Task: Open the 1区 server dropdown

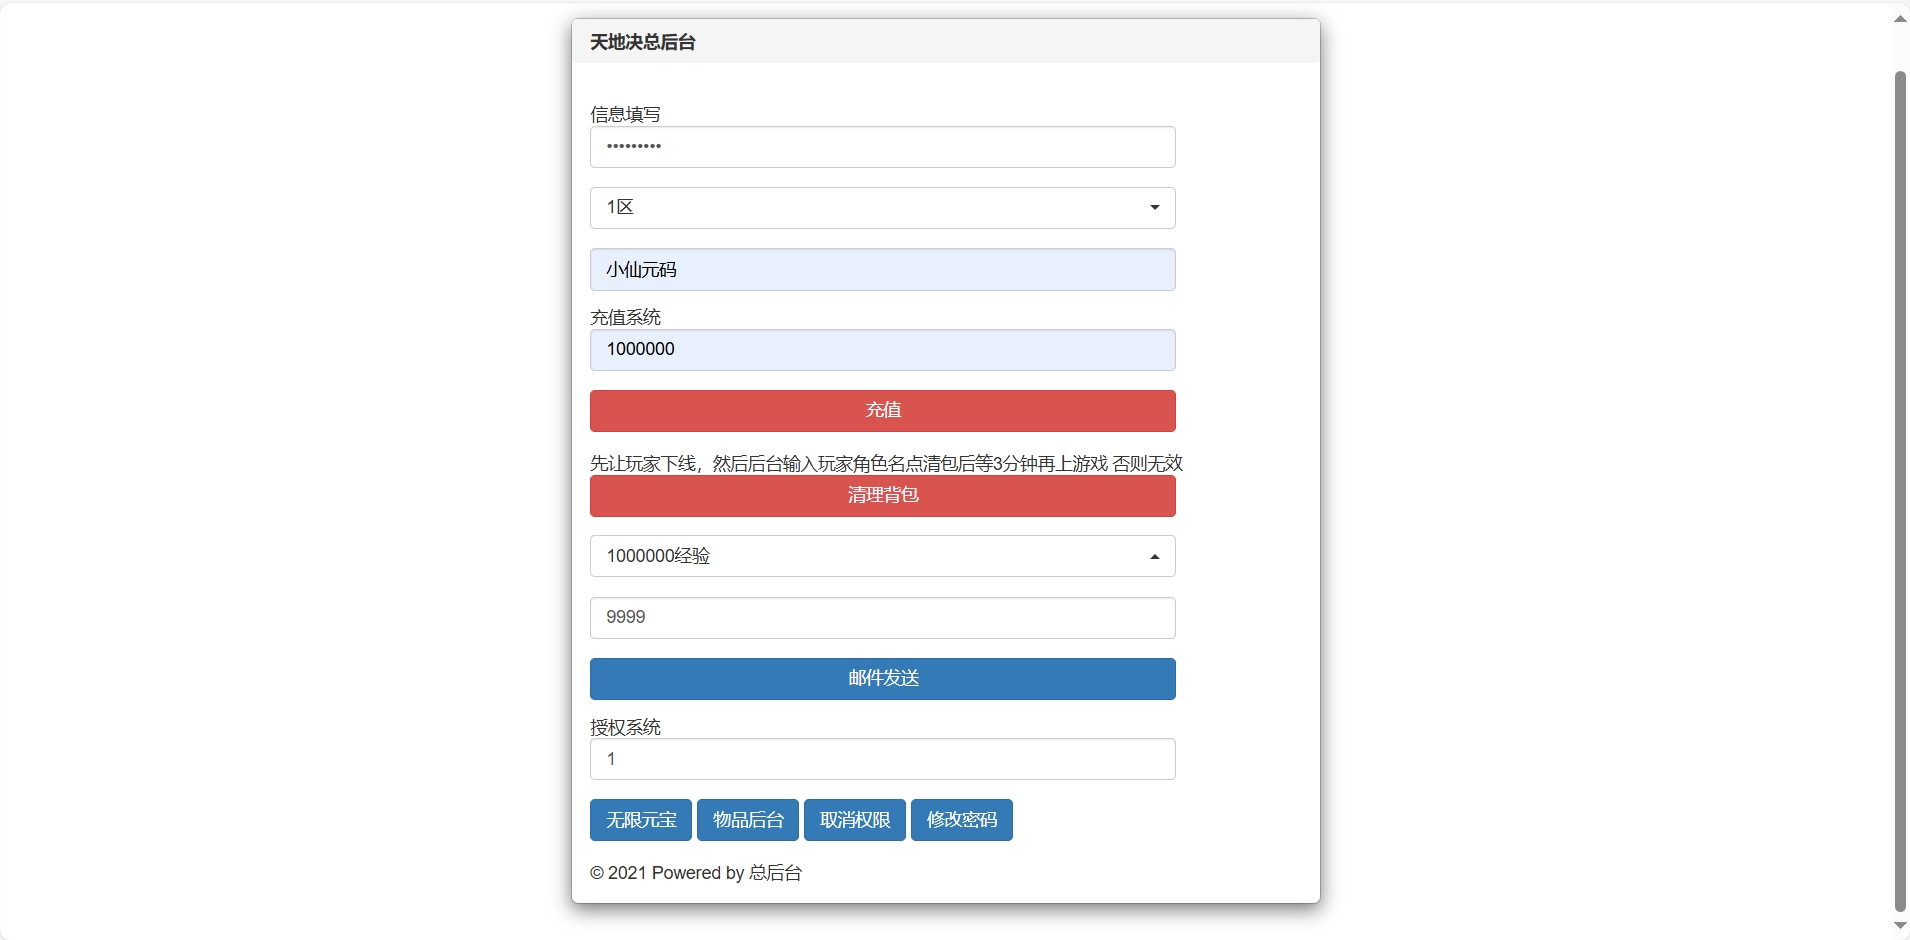Action: point(882,208)
